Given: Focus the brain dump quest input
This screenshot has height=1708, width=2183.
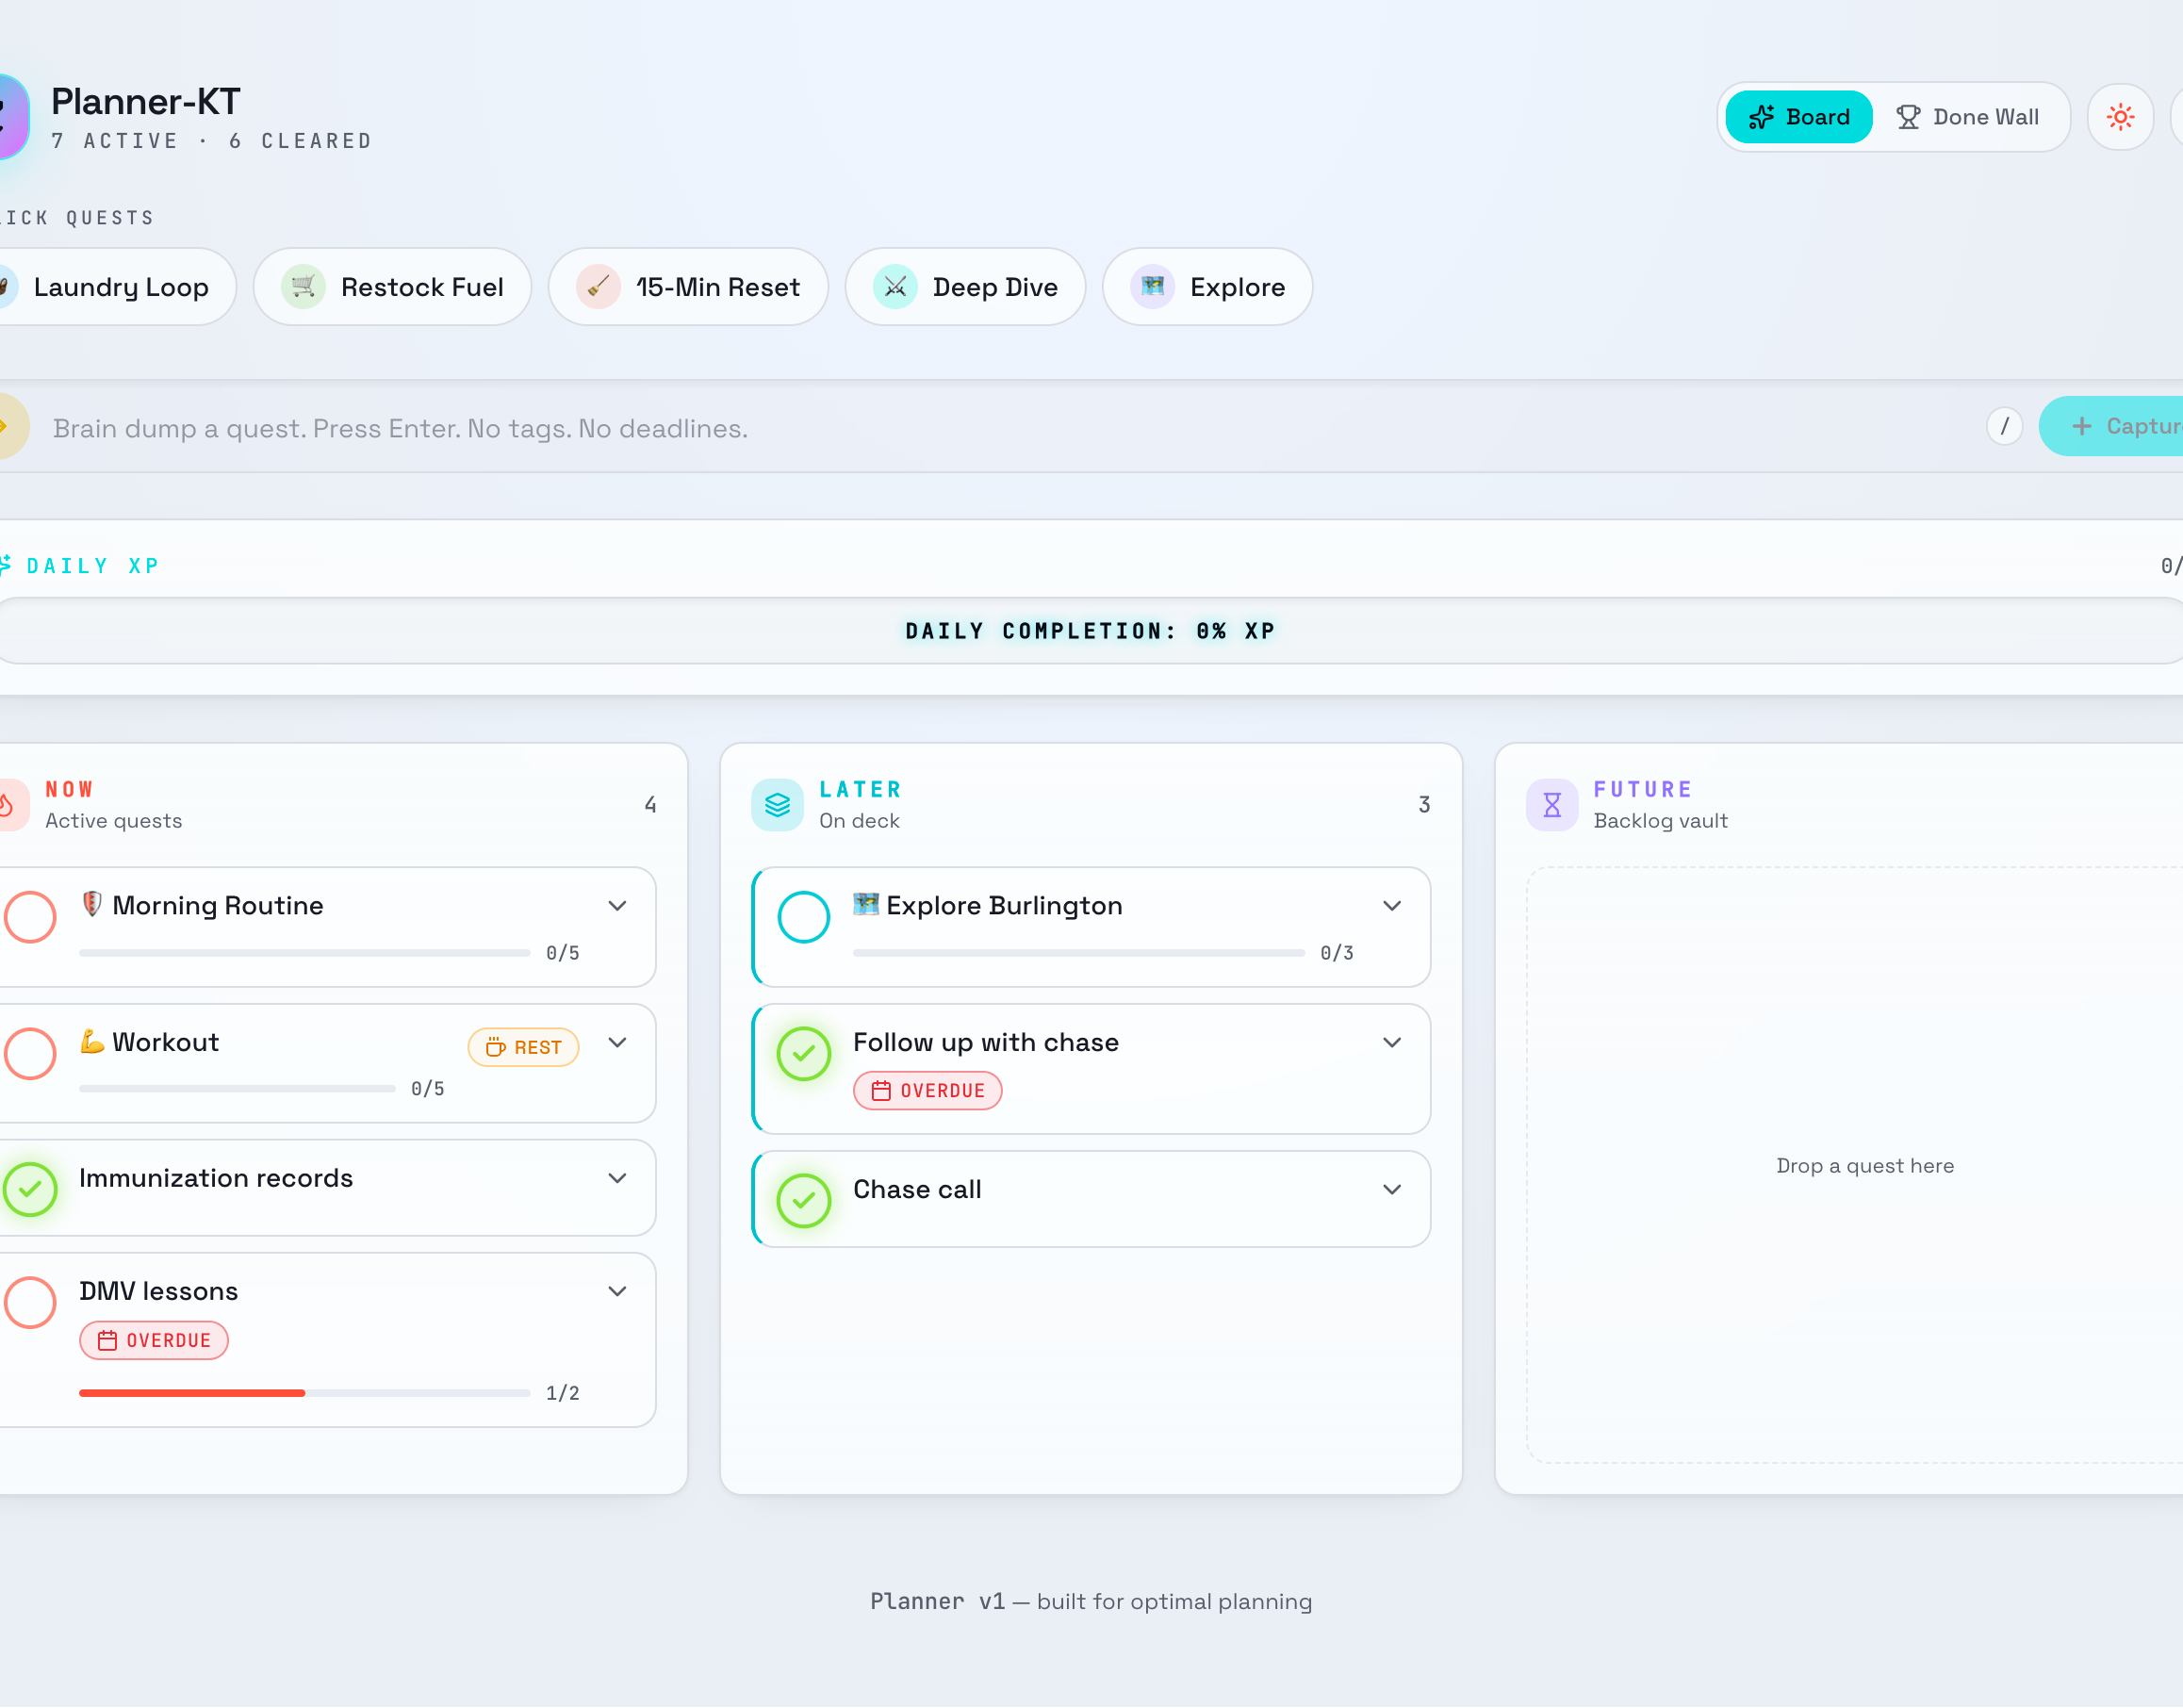Looking at the screenshot, I should point(1010,428).
